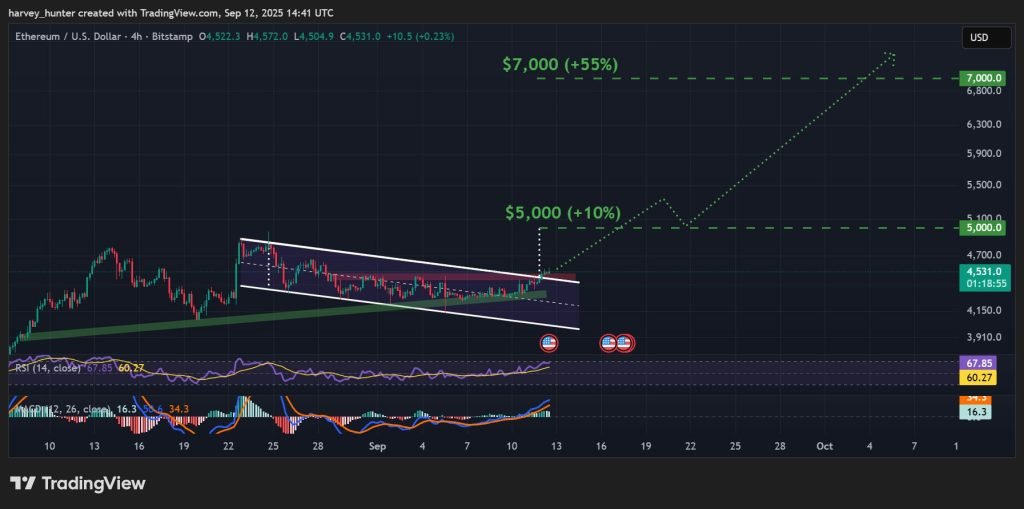Click the $5,000 (+10%) target label

point(562,213)
